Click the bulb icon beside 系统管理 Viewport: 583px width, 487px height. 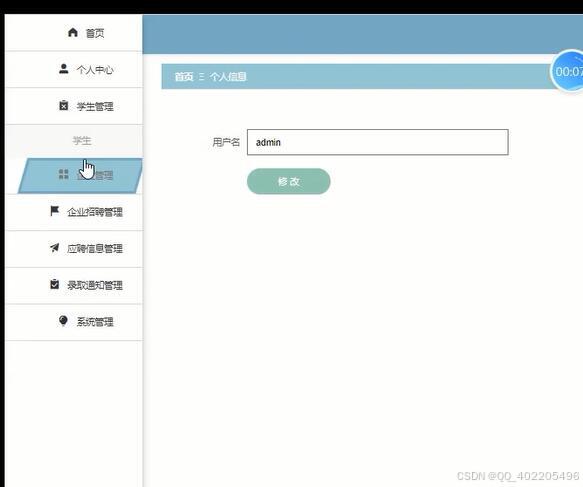coord(63,320)
